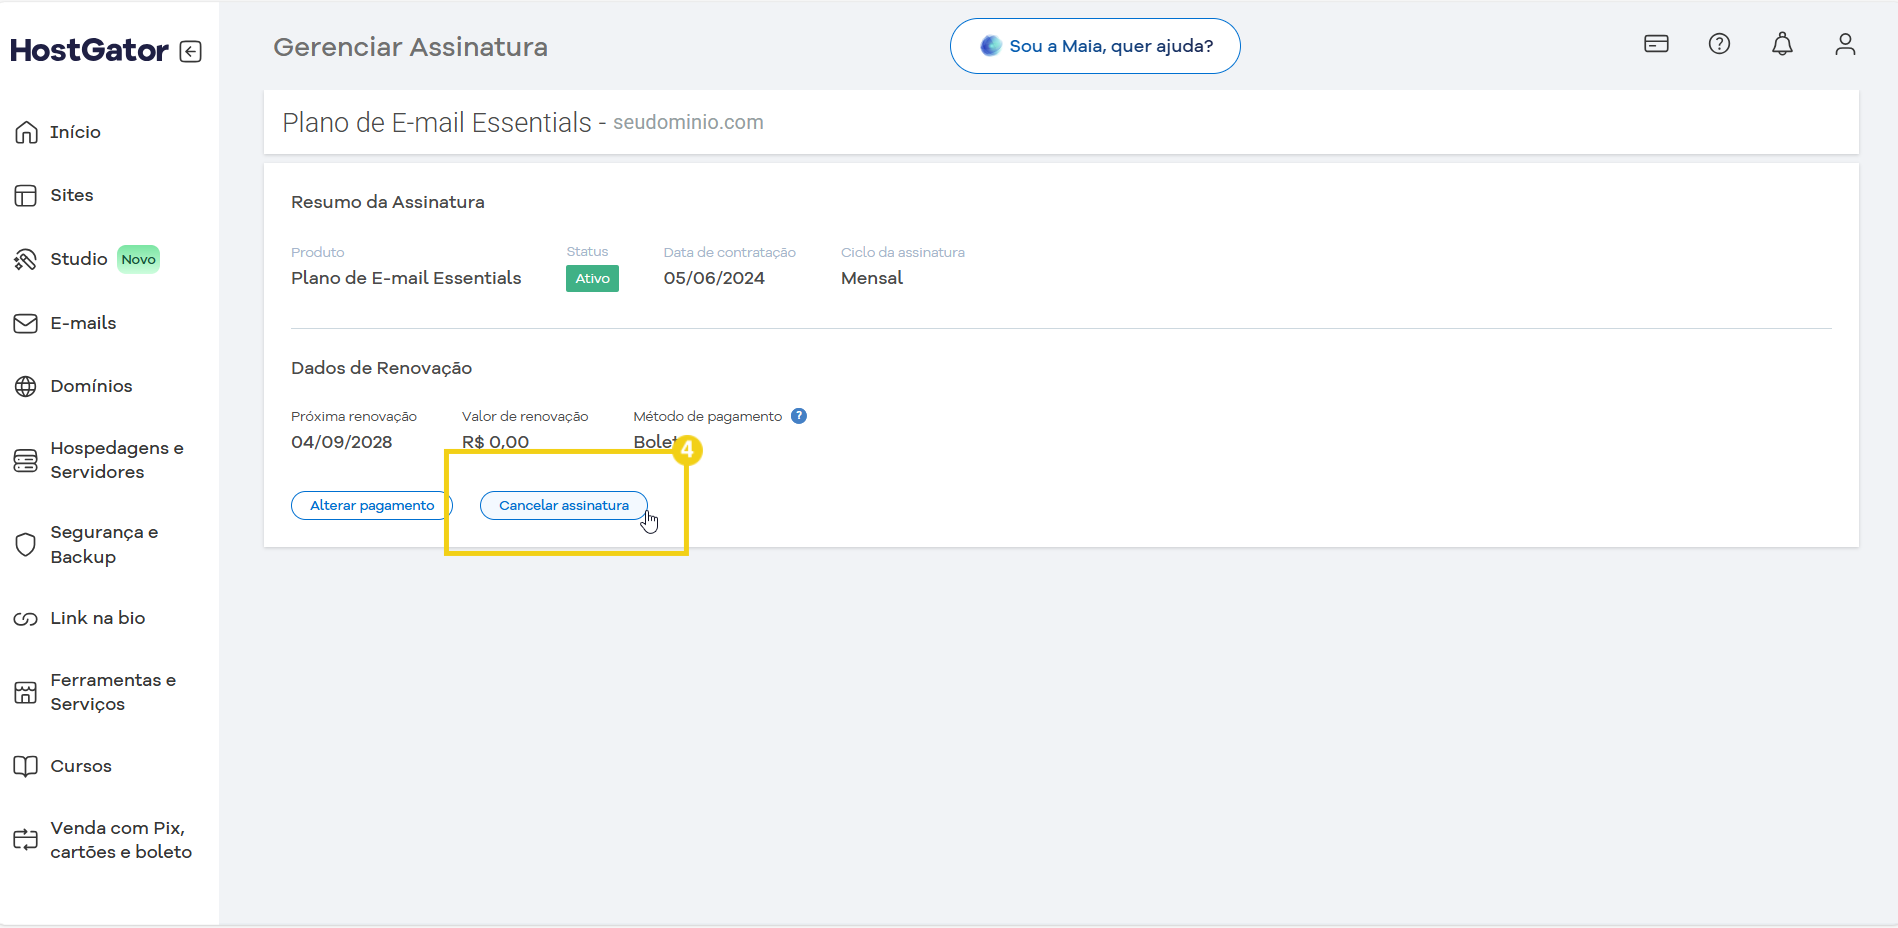Open Segurança e Backup section
Viewport: 1898px width, 928px height.
(104, 544)
